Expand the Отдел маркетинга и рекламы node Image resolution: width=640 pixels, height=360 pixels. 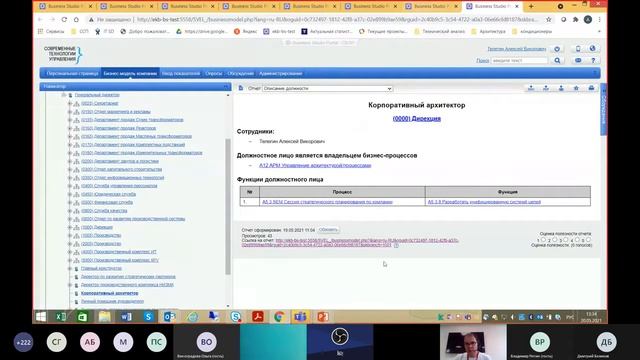click(70, 112)
